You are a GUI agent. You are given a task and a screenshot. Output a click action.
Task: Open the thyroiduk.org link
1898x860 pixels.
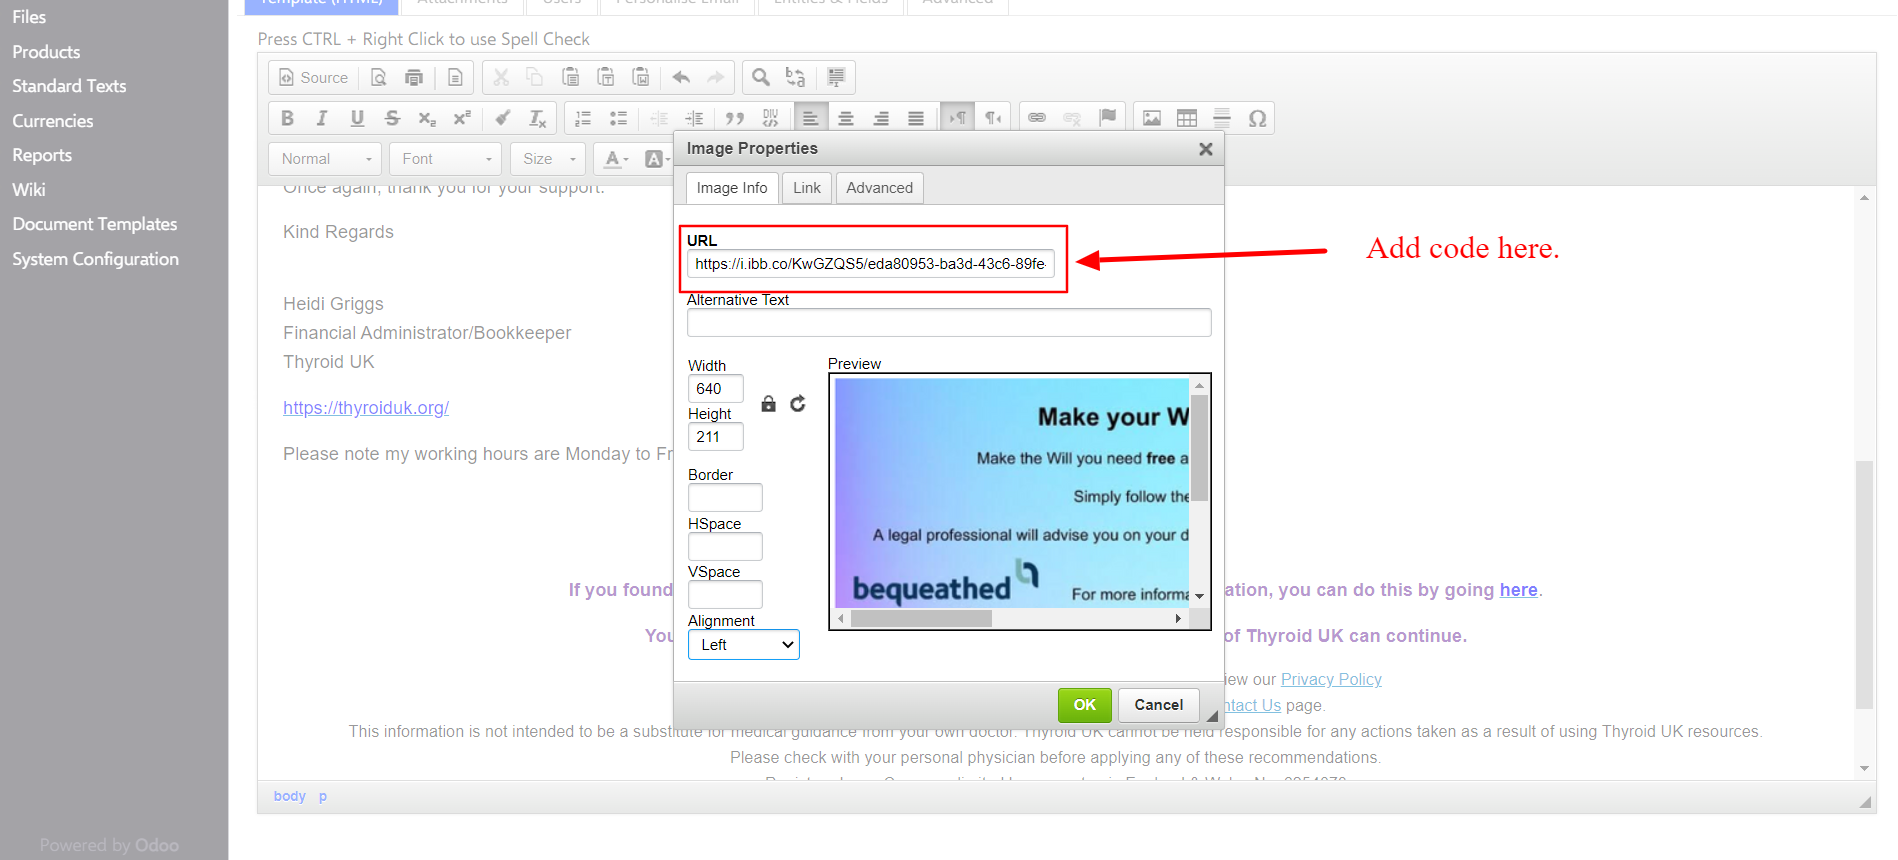(366, 408)
